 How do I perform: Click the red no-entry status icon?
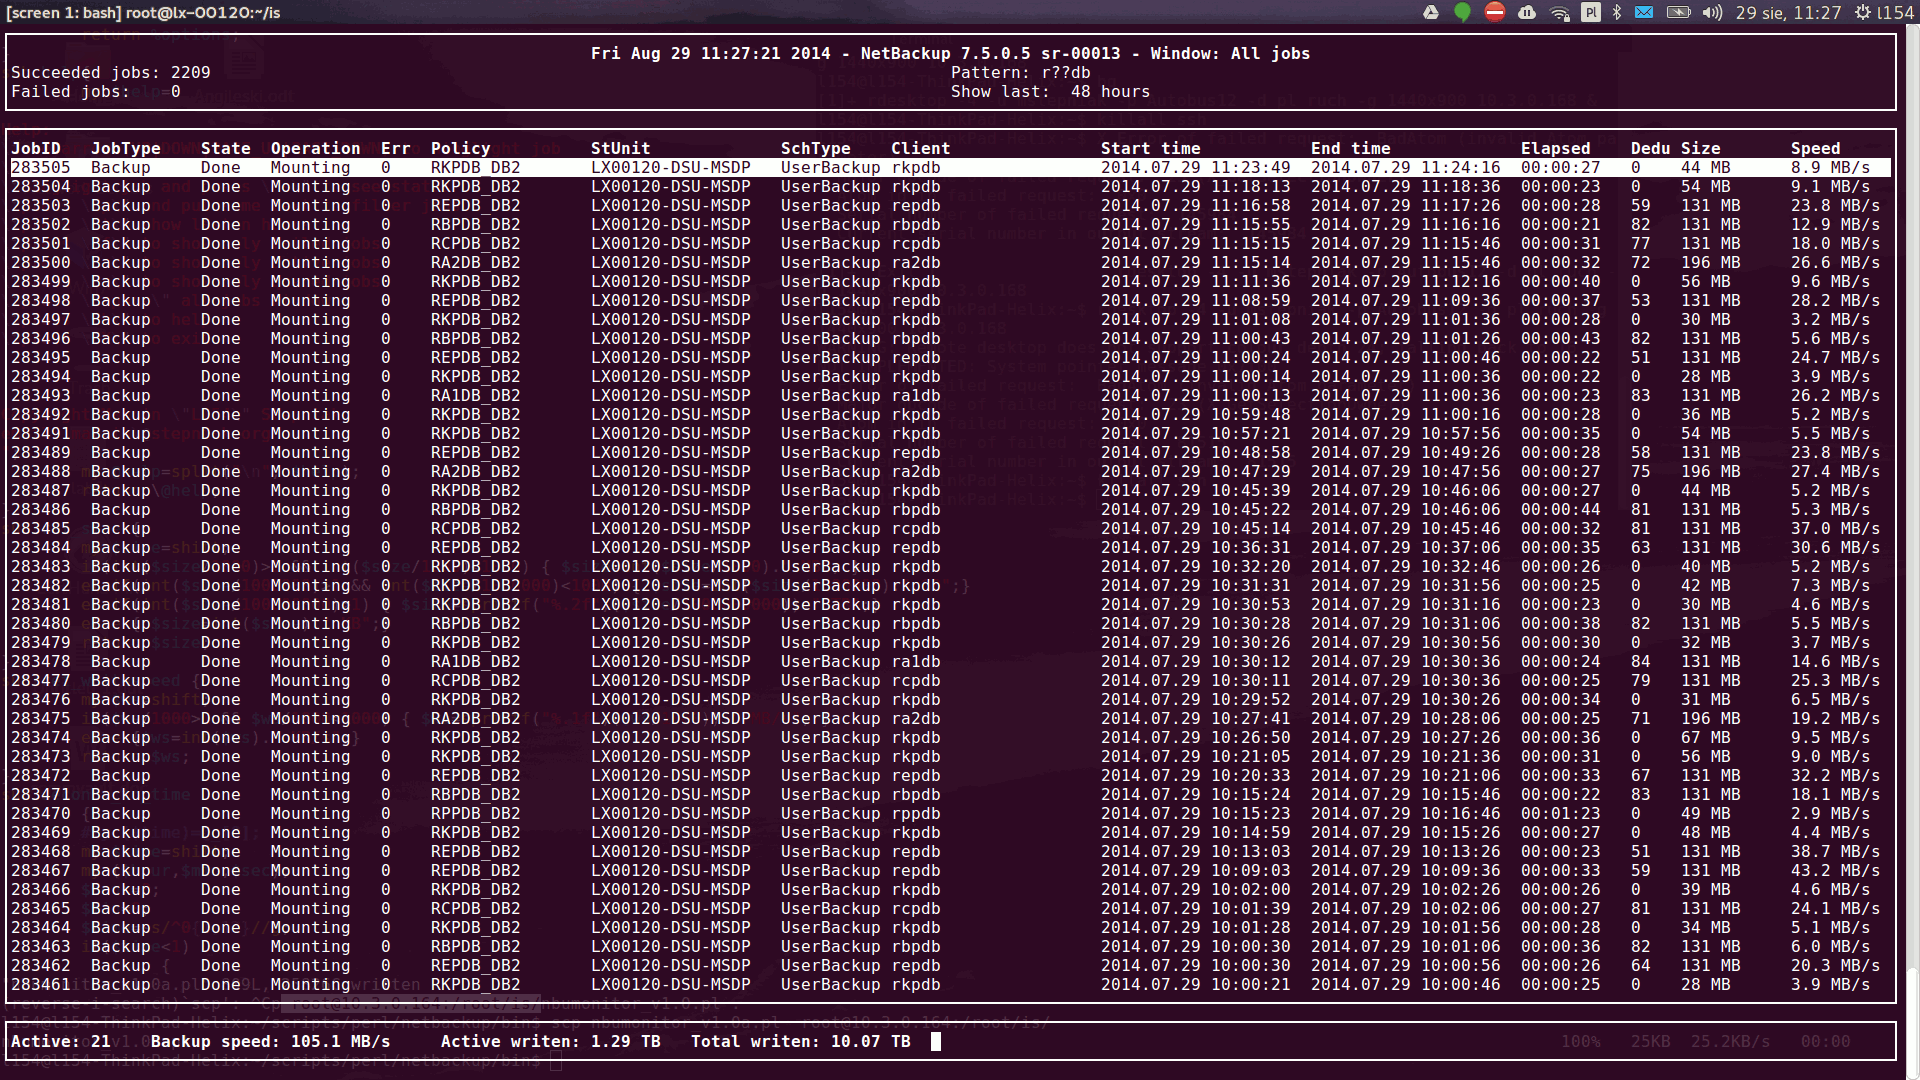click(x=1494, y=12)
